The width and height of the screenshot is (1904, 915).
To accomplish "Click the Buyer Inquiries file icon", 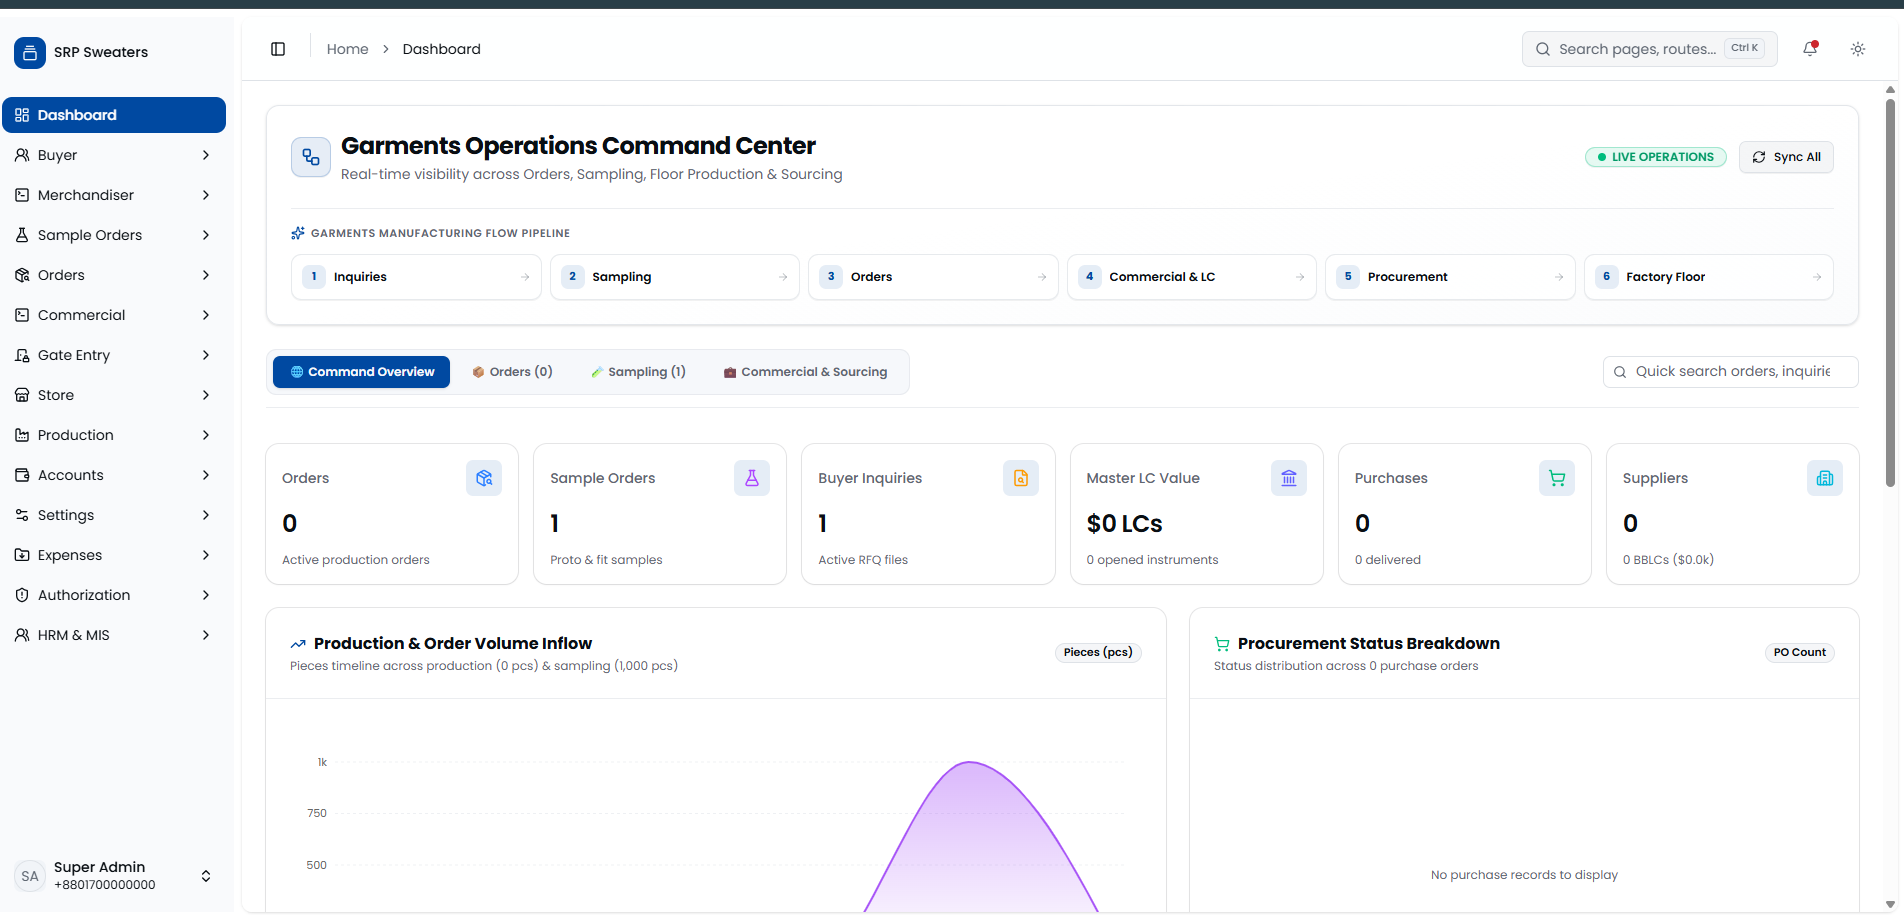I will click(x=1021, y=478).
